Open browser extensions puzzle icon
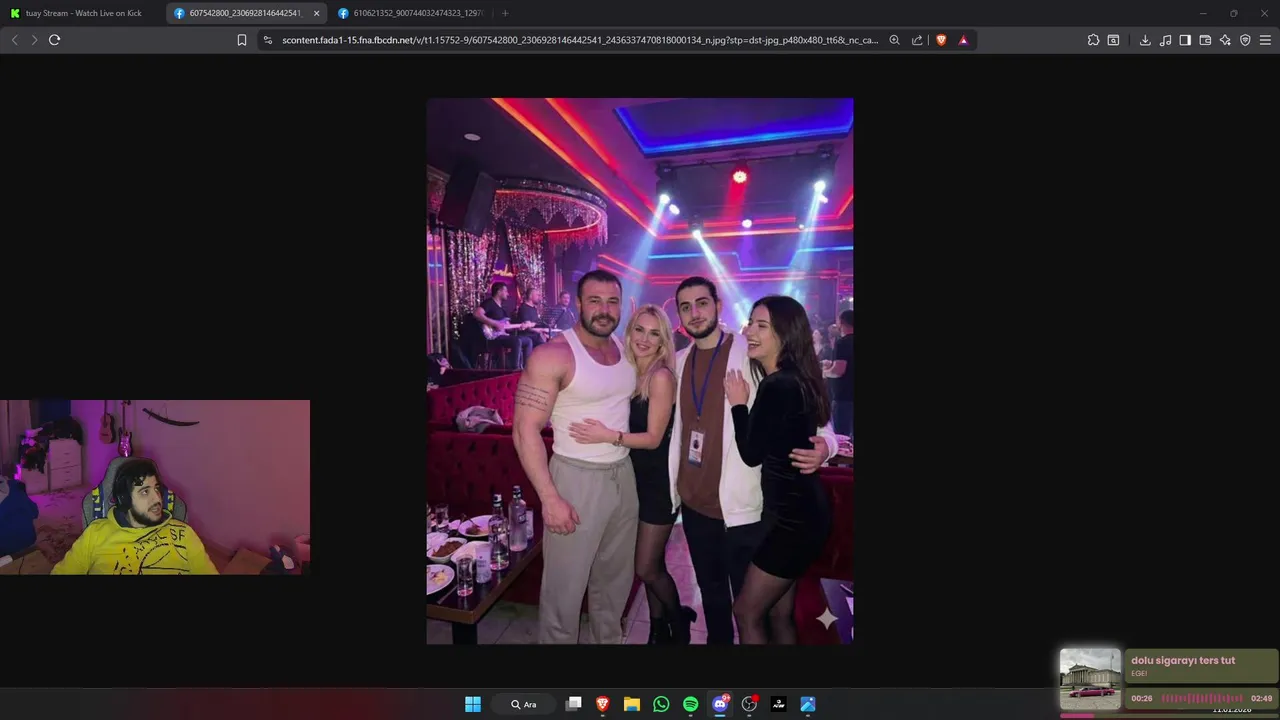The width and height of the screenshot is (1280, 720). point(1093,40)
